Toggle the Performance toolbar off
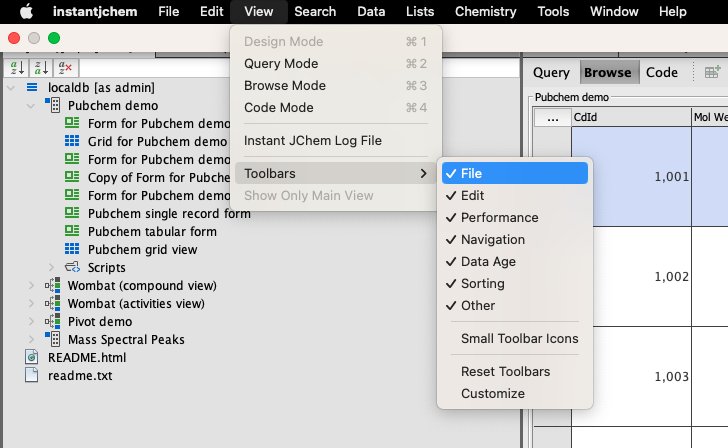728x448 pixels. click(499, 218)
